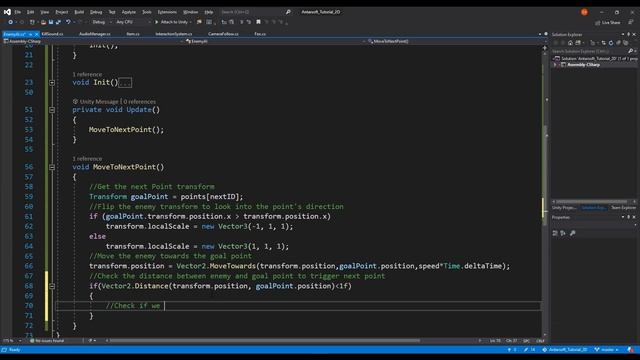Image resolution: width=640 pixels, height=360 pixels.
Task: Switch to the Team Explorer panel tab
Action: pos(623,208)
